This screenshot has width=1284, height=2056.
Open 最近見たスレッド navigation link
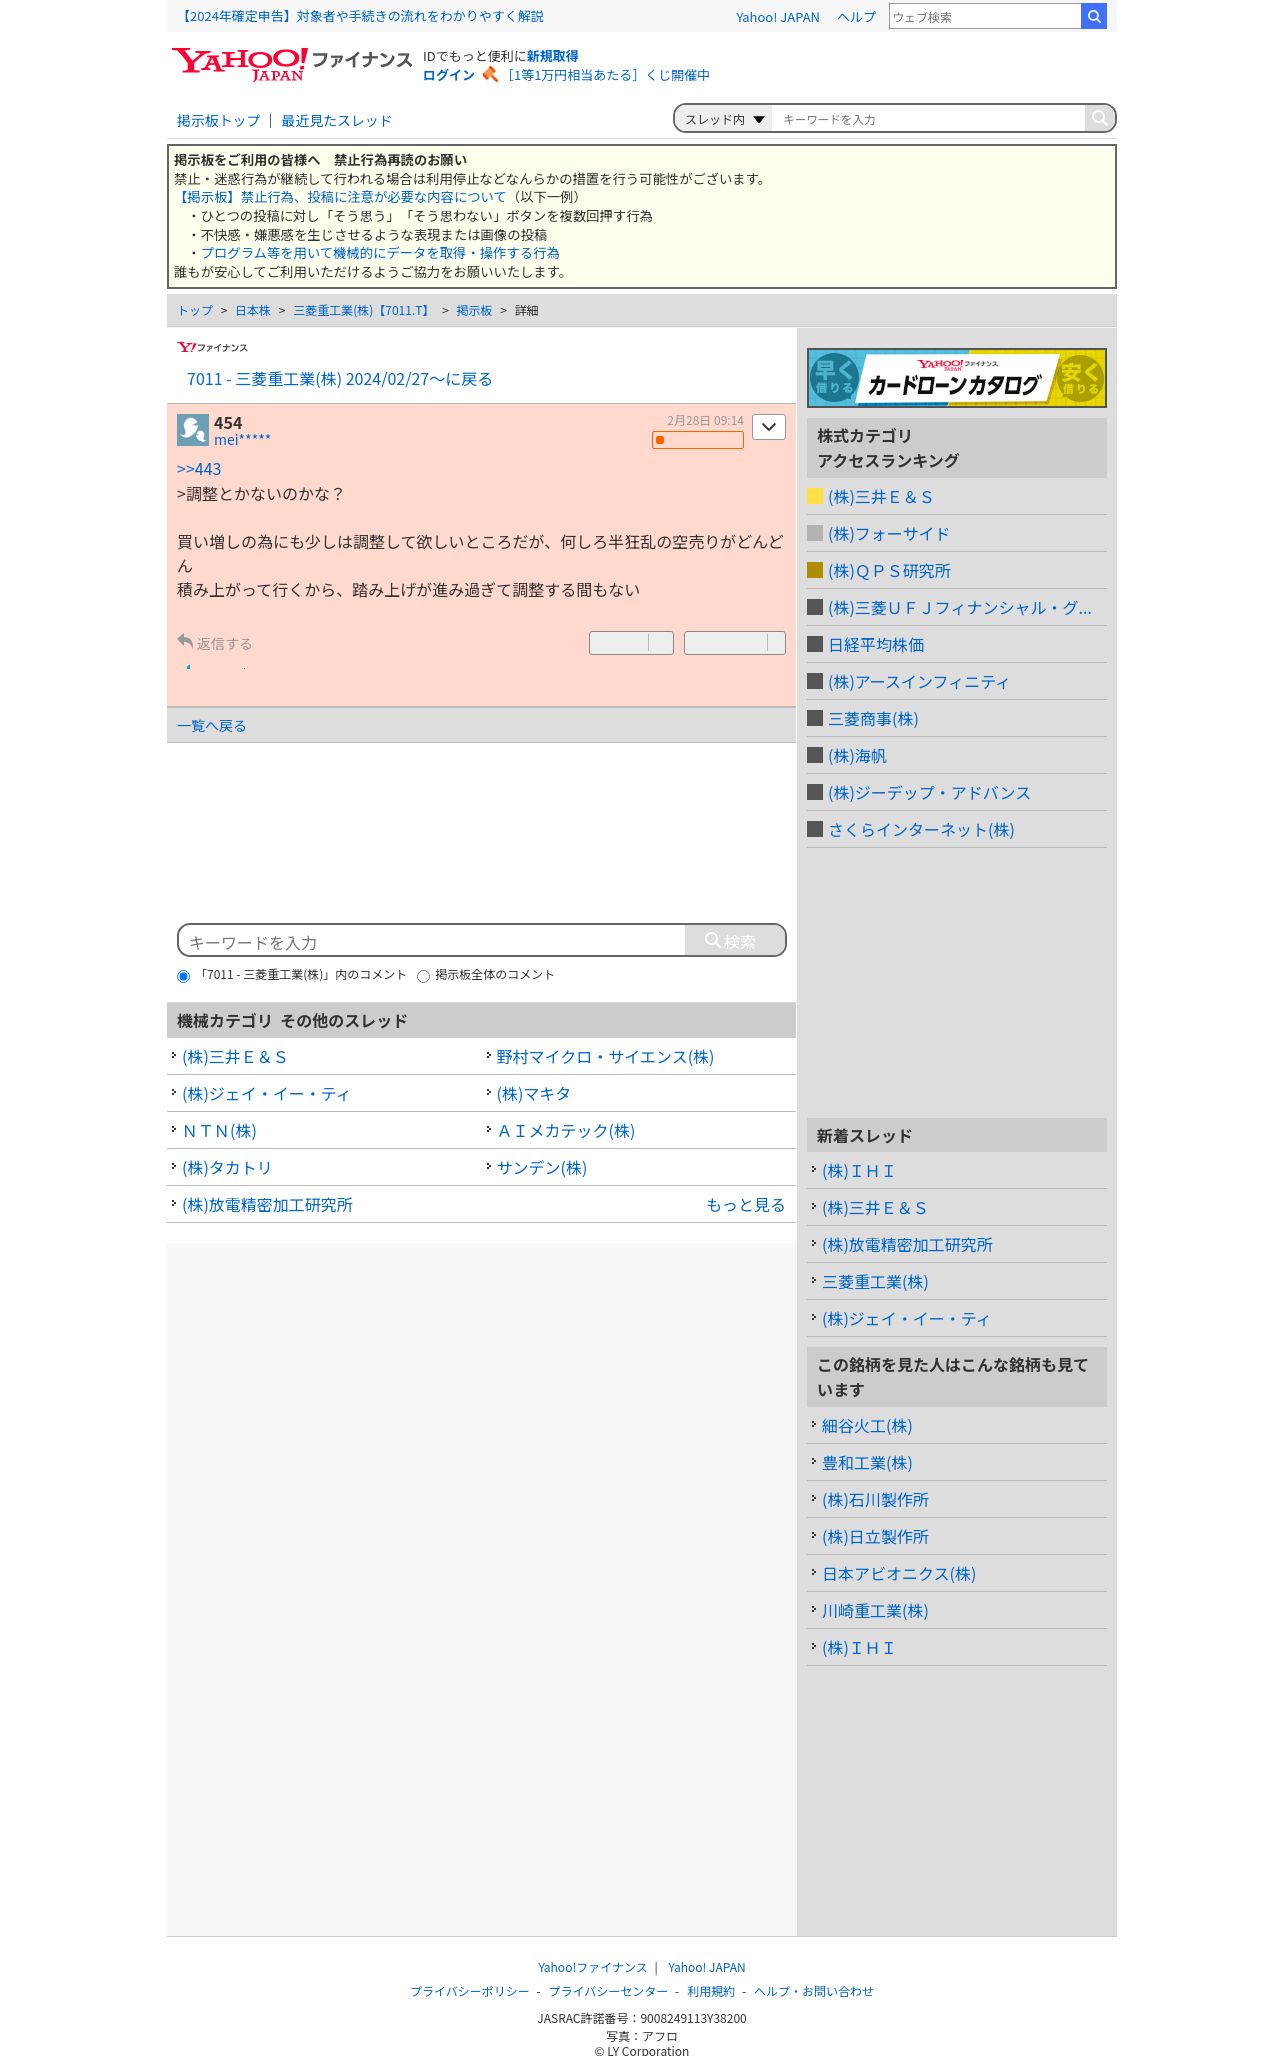[336, 121]
